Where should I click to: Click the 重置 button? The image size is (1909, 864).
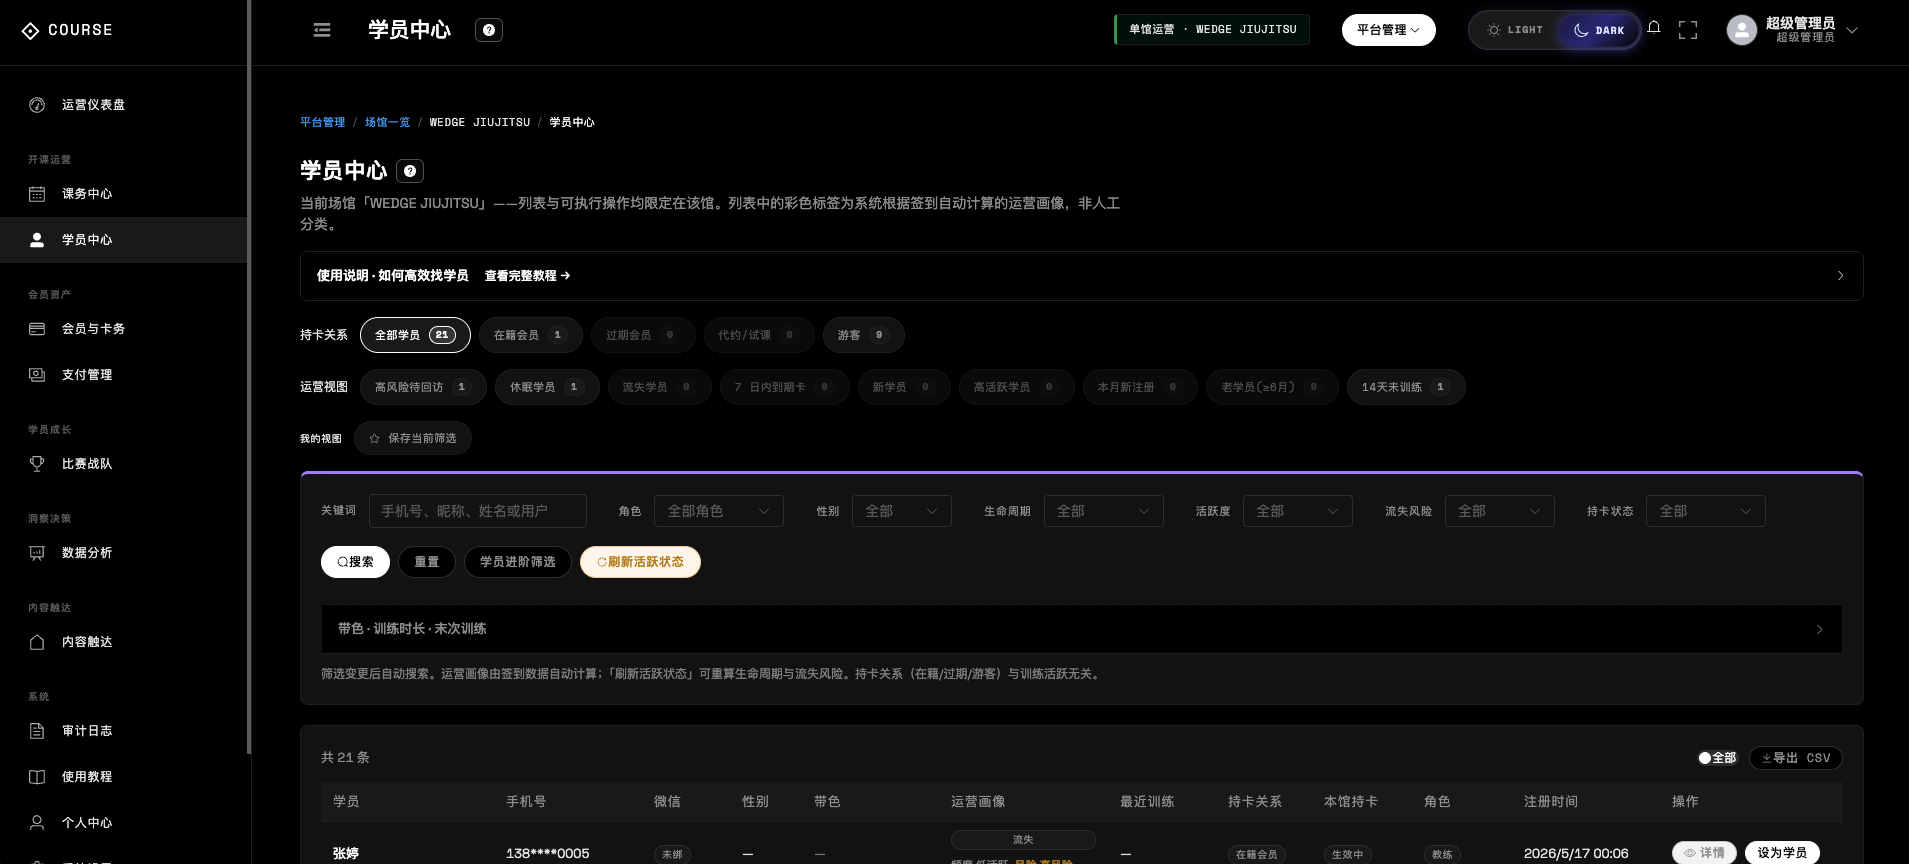[x=427, y=562]
